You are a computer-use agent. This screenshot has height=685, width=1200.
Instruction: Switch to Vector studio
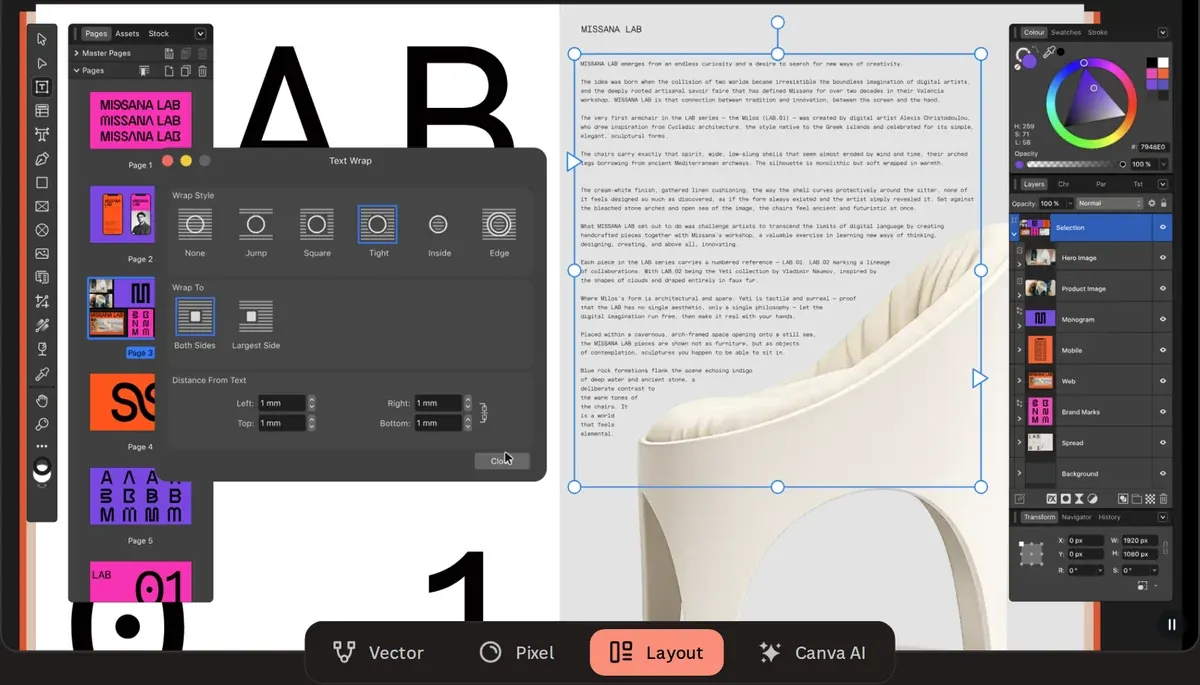tap(379, 653)
